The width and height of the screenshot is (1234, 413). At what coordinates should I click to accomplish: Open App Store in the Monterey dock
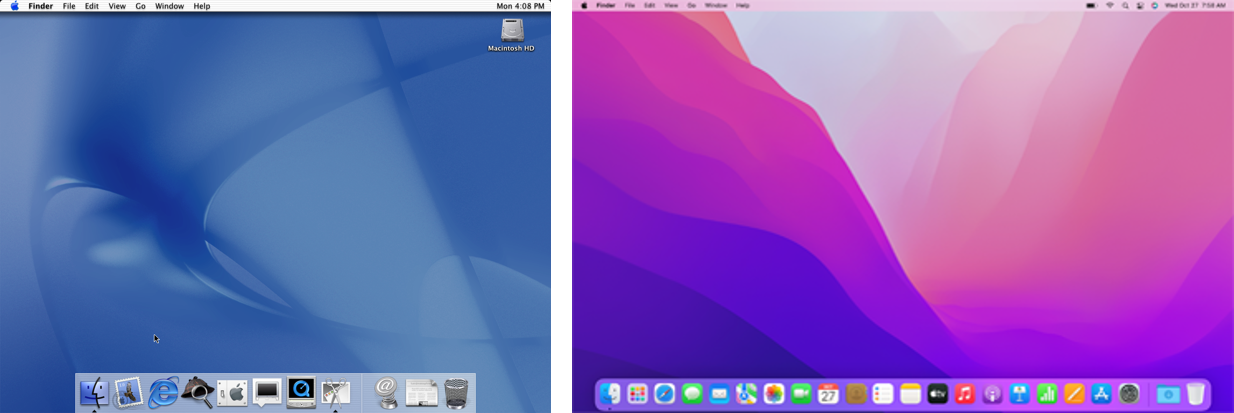click(1102, 394)
